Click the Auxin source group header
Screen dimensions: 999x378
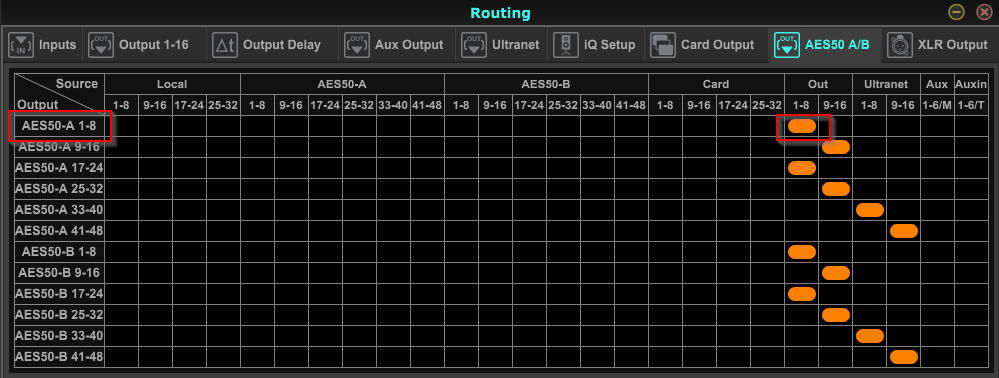point(971,84)
